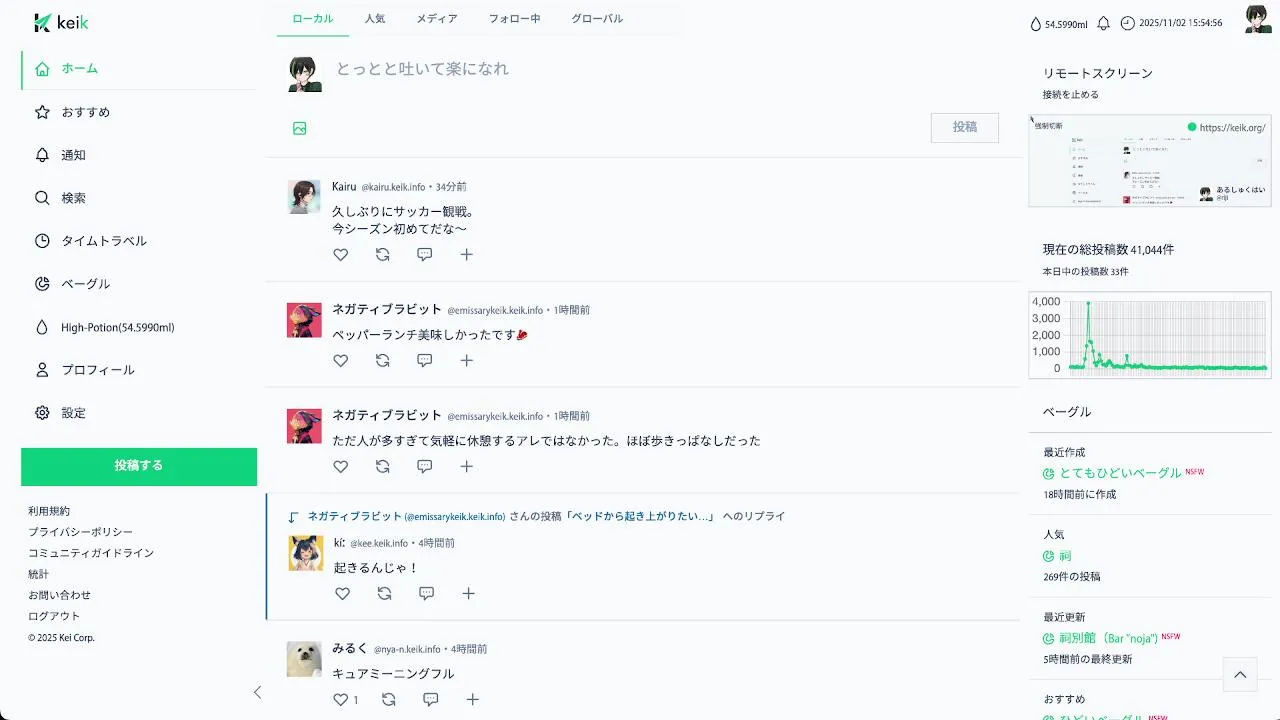
Task: Jump to top with the up-chevron button
Action: pyautogui.click(x=1240, y=675)
